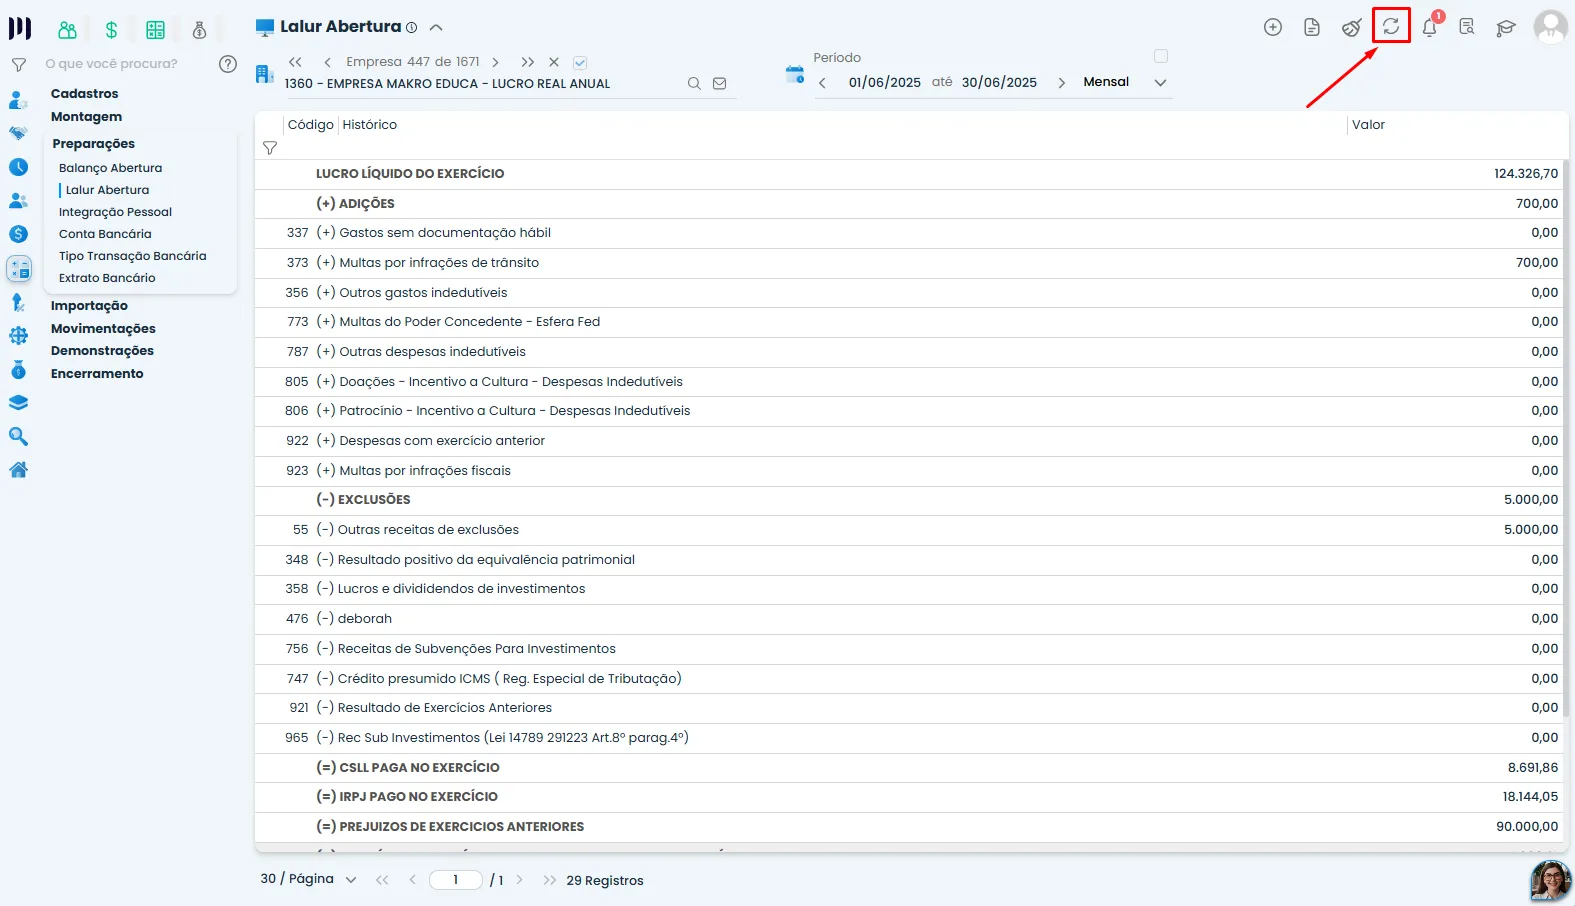Image resolution: width=1575 pixels, height=906 pixels.
Task: Open the user profile avatar
Action: (x=1551, y=27)
